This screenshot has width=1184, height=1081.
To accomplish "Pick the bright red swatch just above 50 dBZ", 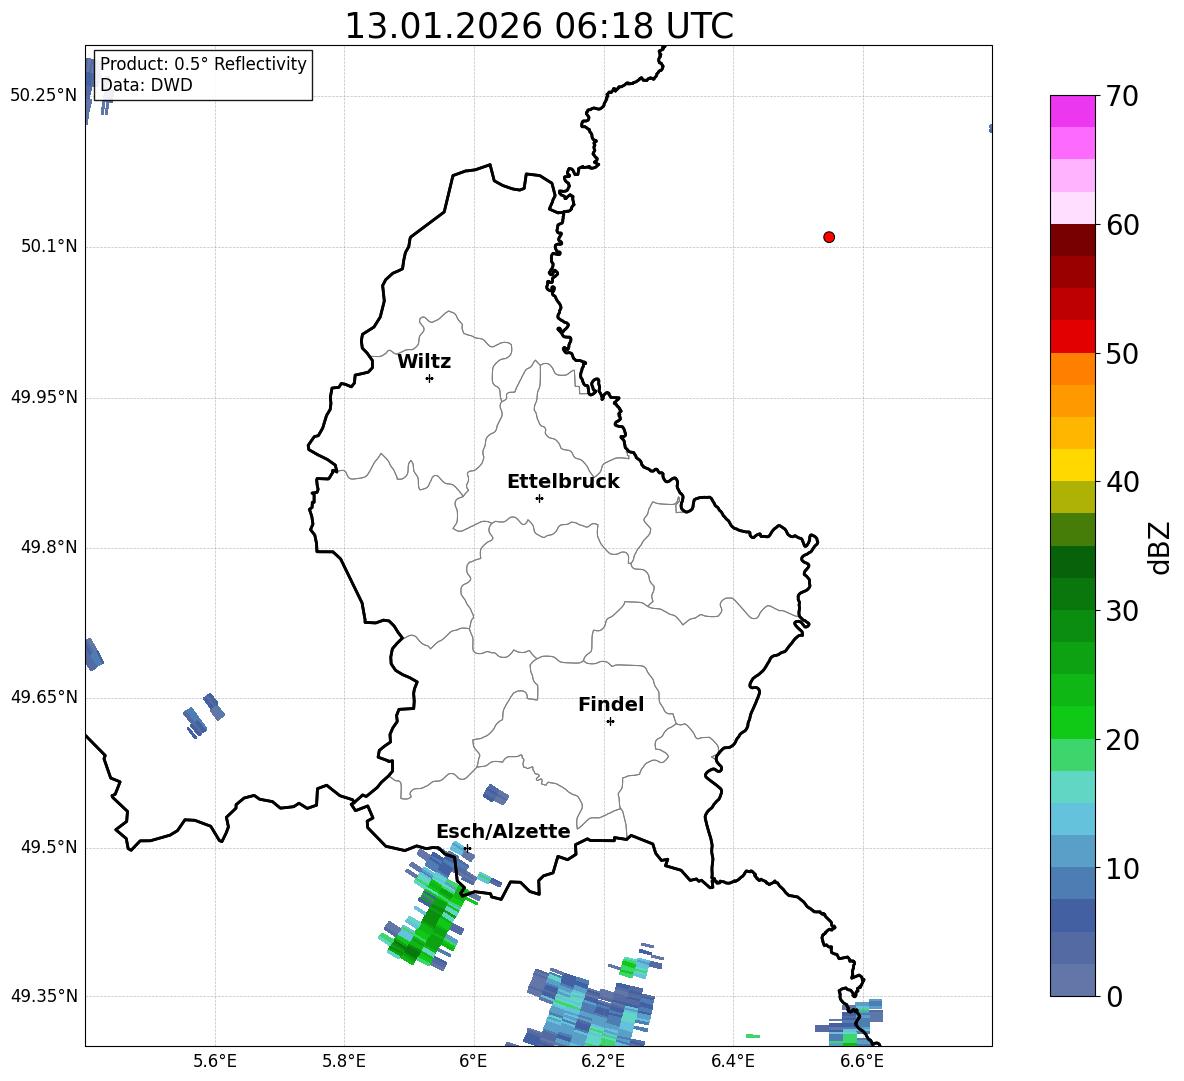I will (x=1072, y=337).
